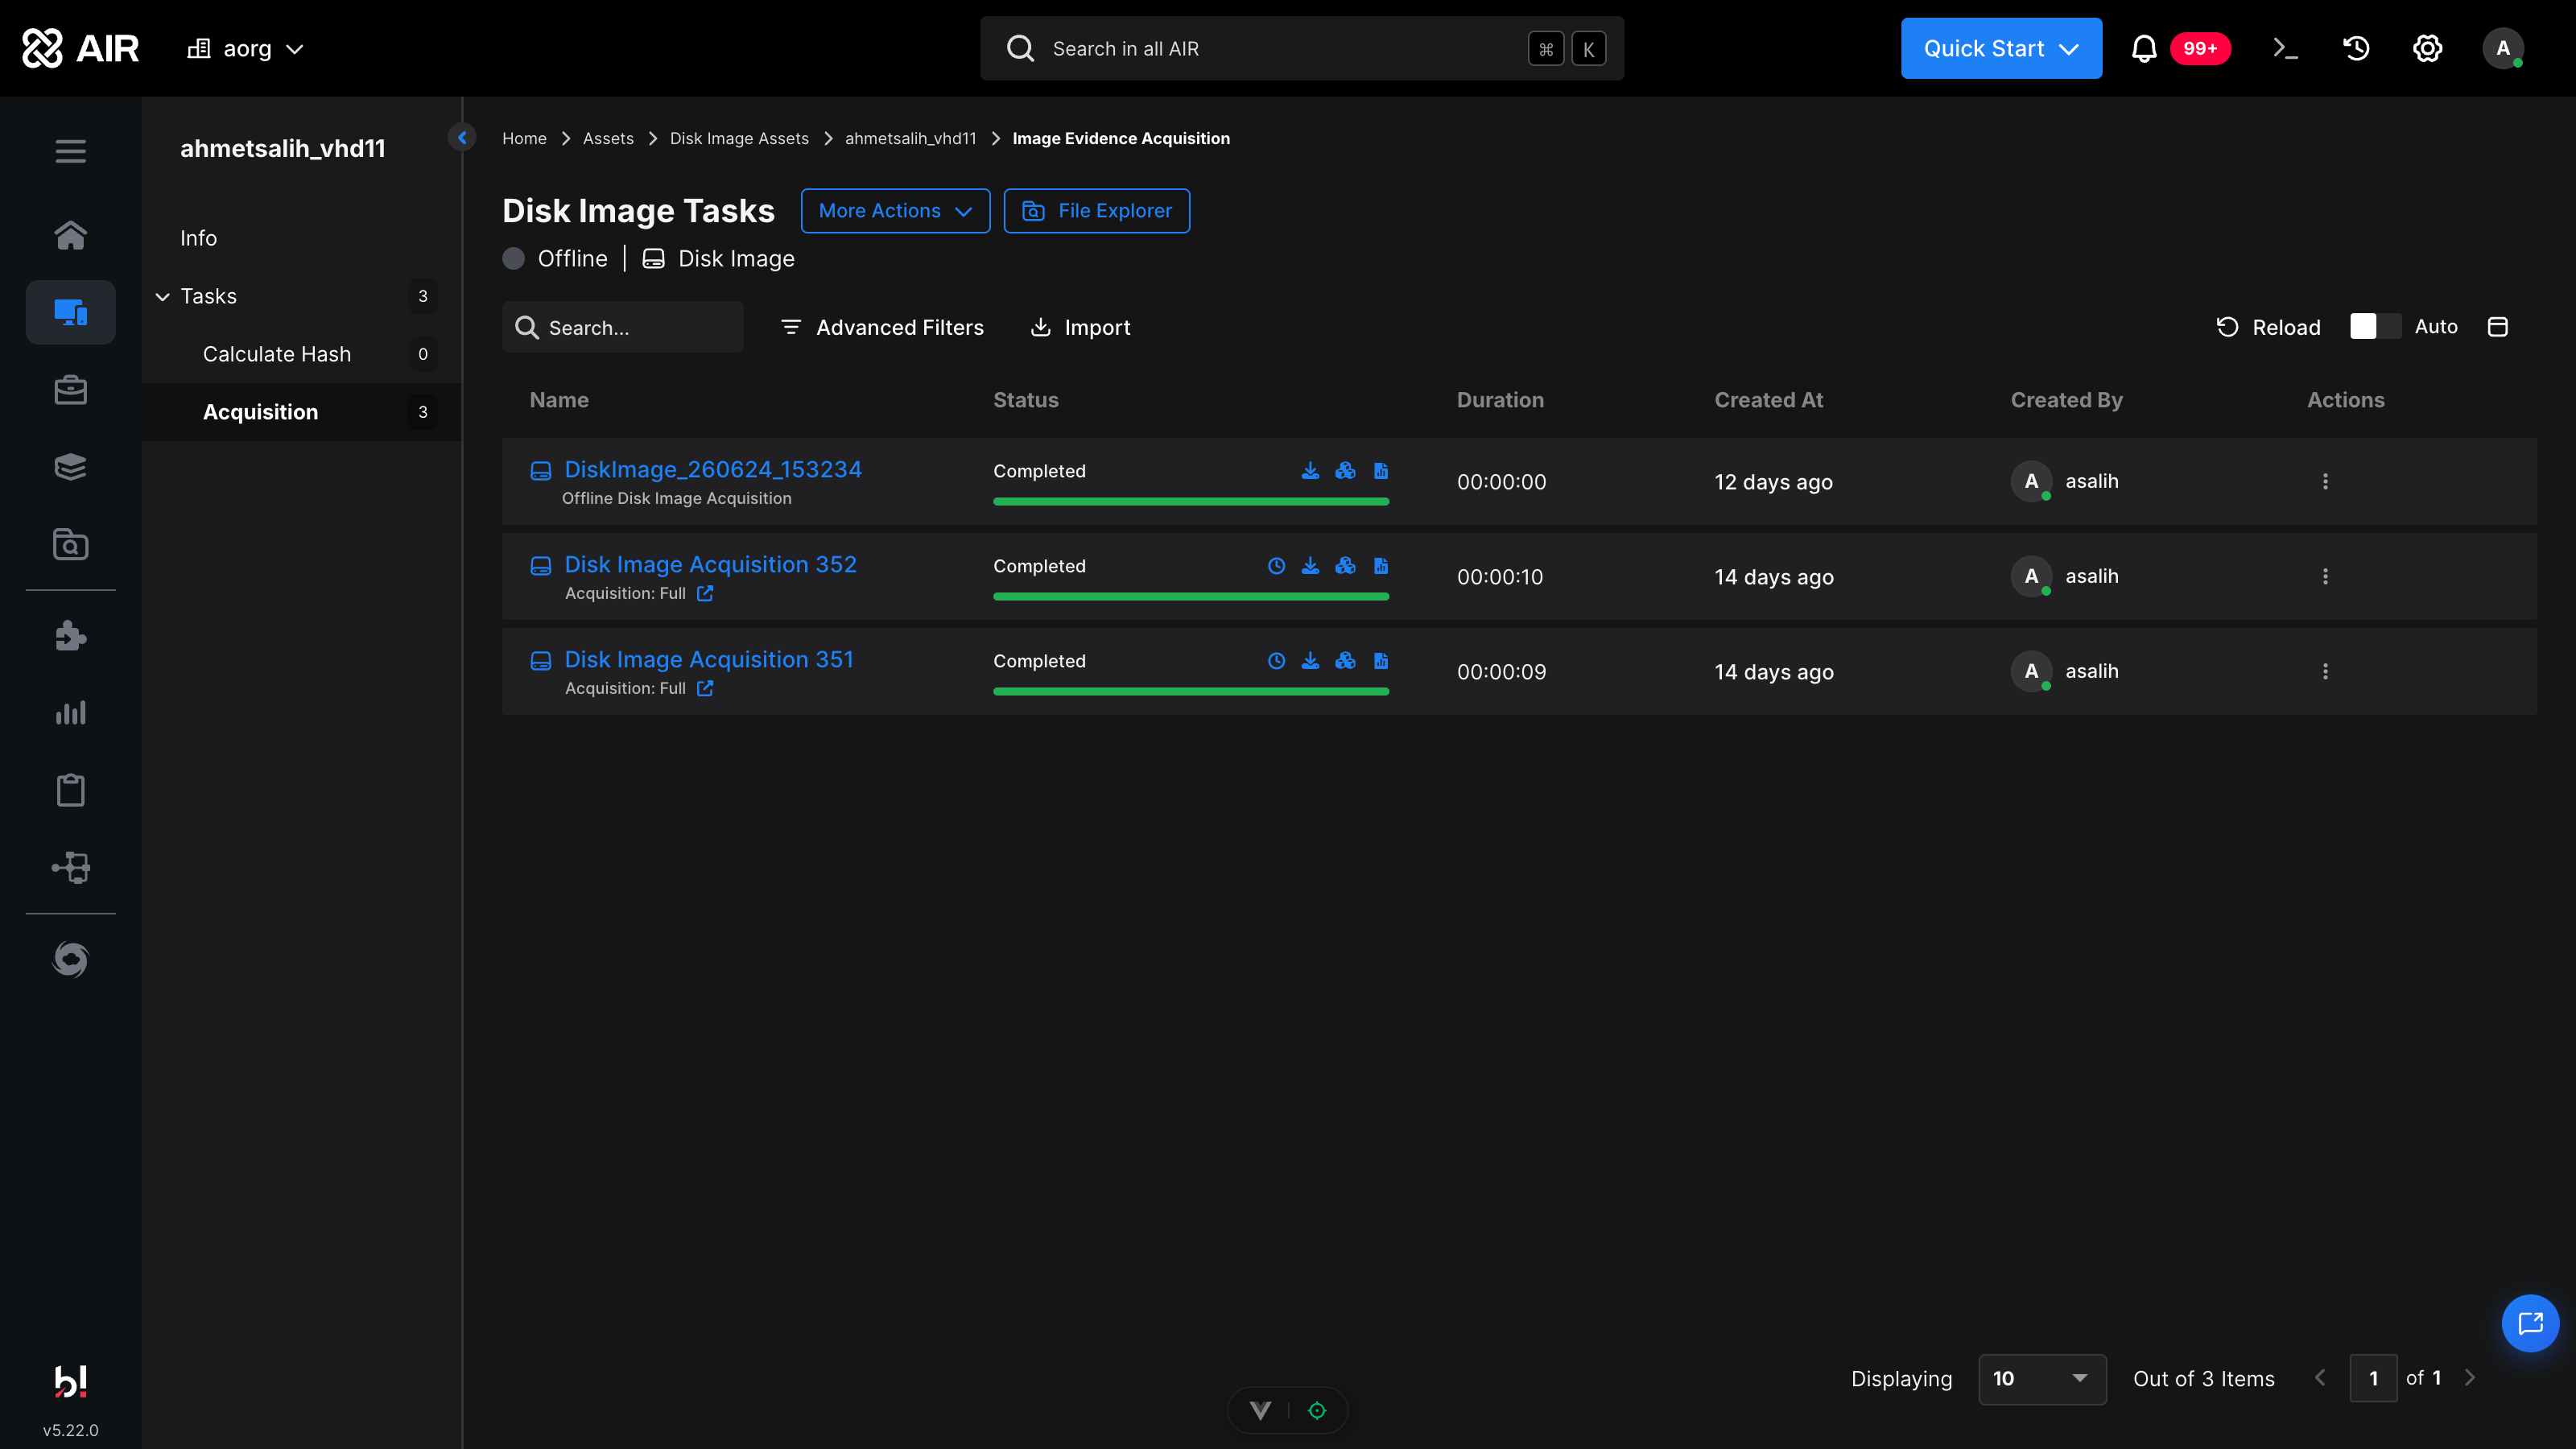This screenshot has height=1449, width=2576.
Task: Click the File Explorer button
Action: click(x=1096, y=211)
